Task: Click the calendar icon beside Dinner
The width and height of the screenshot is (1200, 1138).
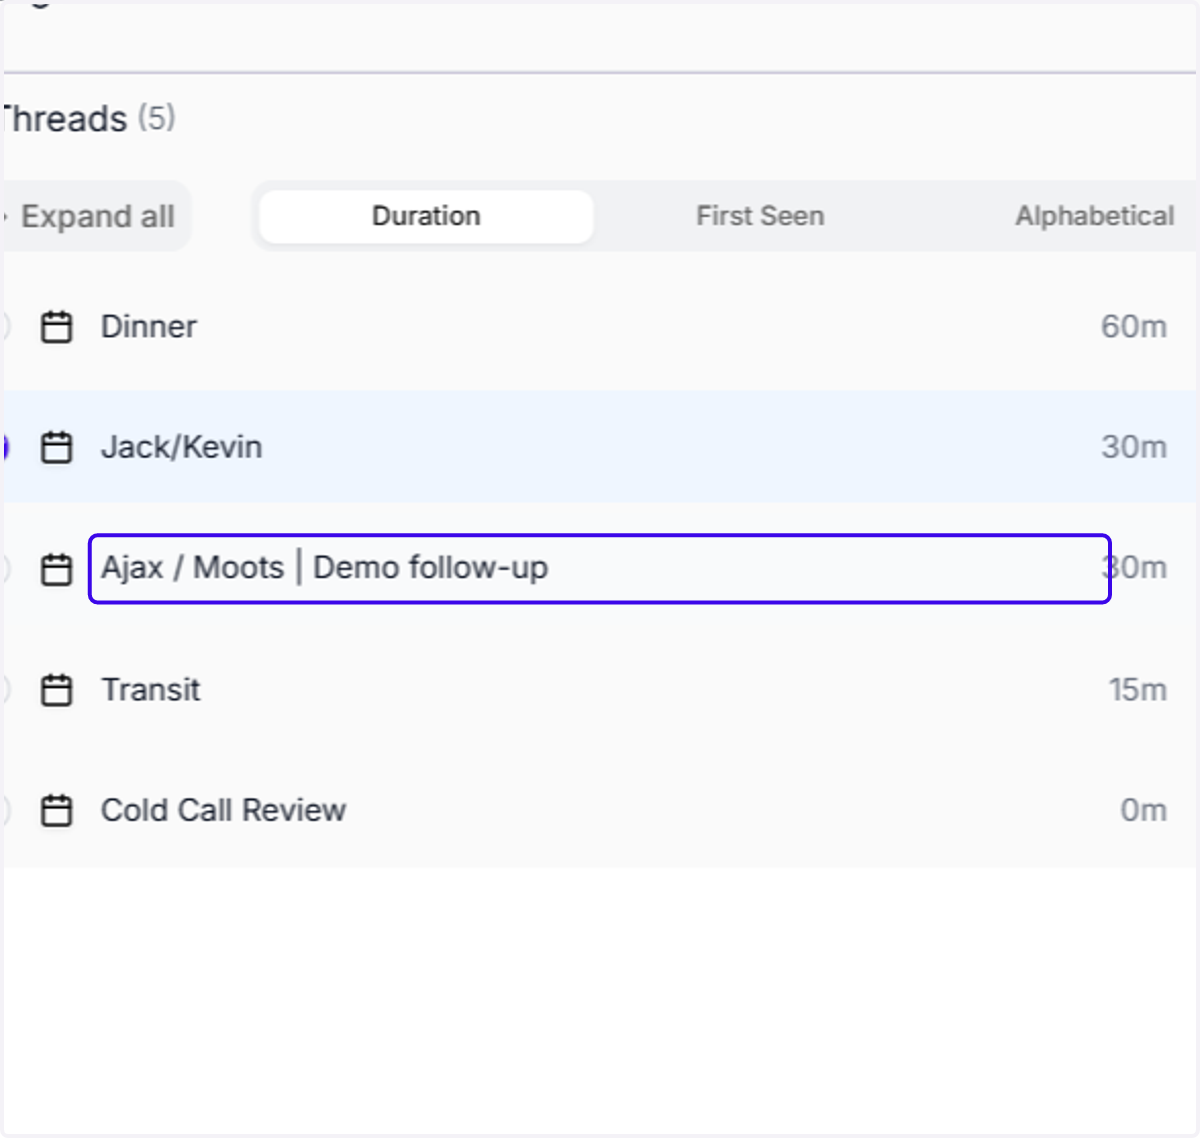Action: [x=56, y=327]
